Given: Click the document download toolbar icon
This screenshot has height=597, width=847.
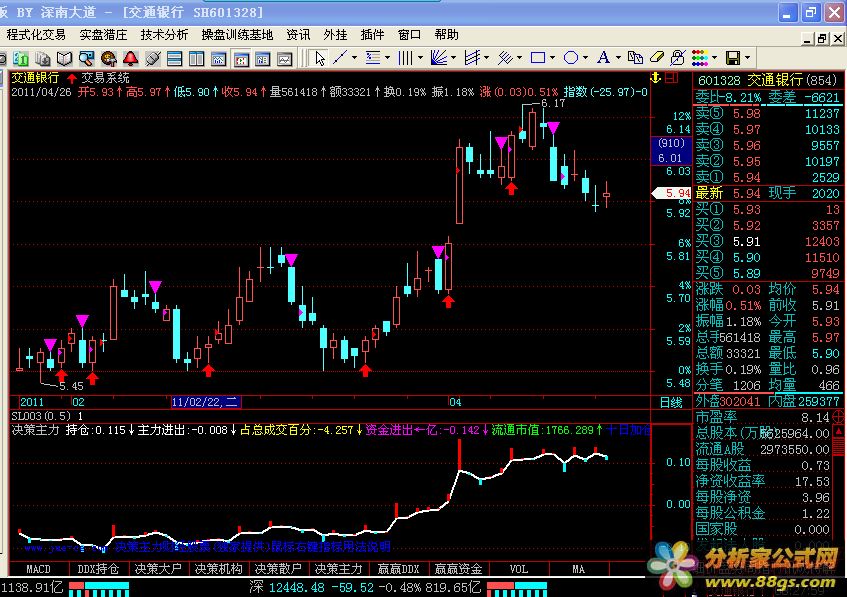Looking at the screenshot, I should [x=43, y=58].
